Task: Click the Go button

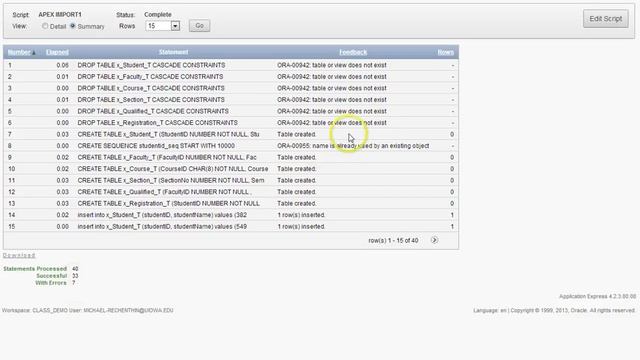Action: [199, 26]
